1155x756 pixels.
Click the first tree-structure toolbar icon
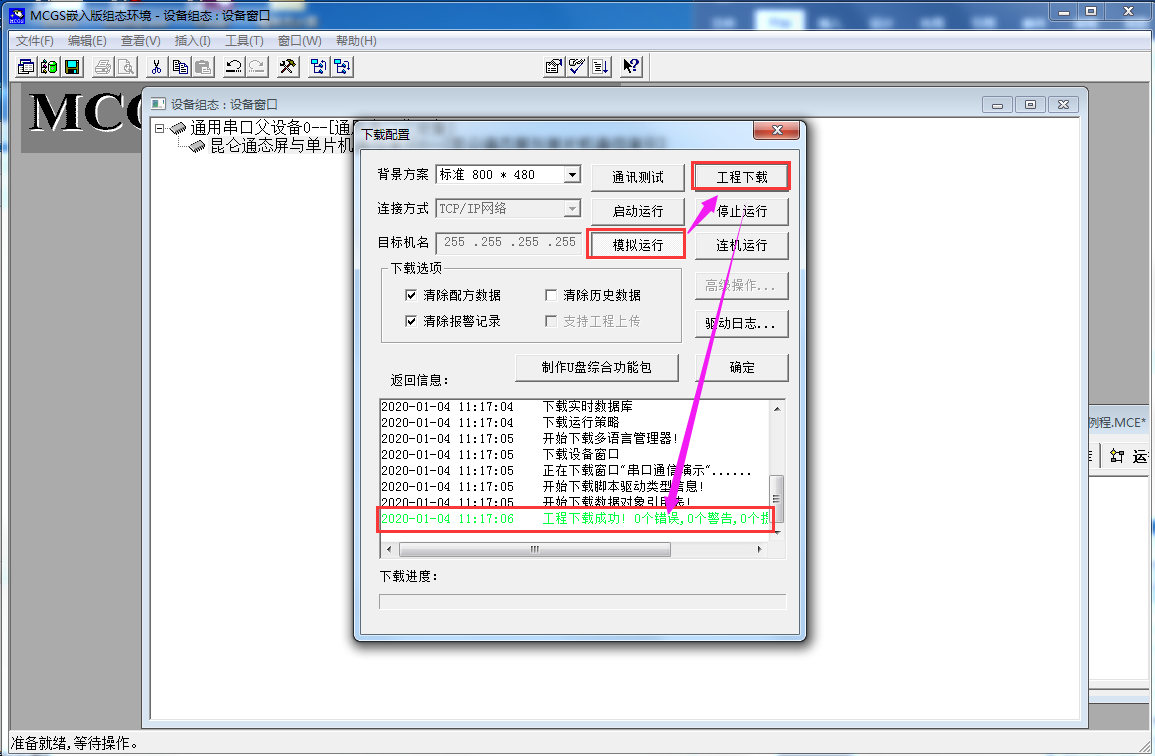[x=318, y=67]
